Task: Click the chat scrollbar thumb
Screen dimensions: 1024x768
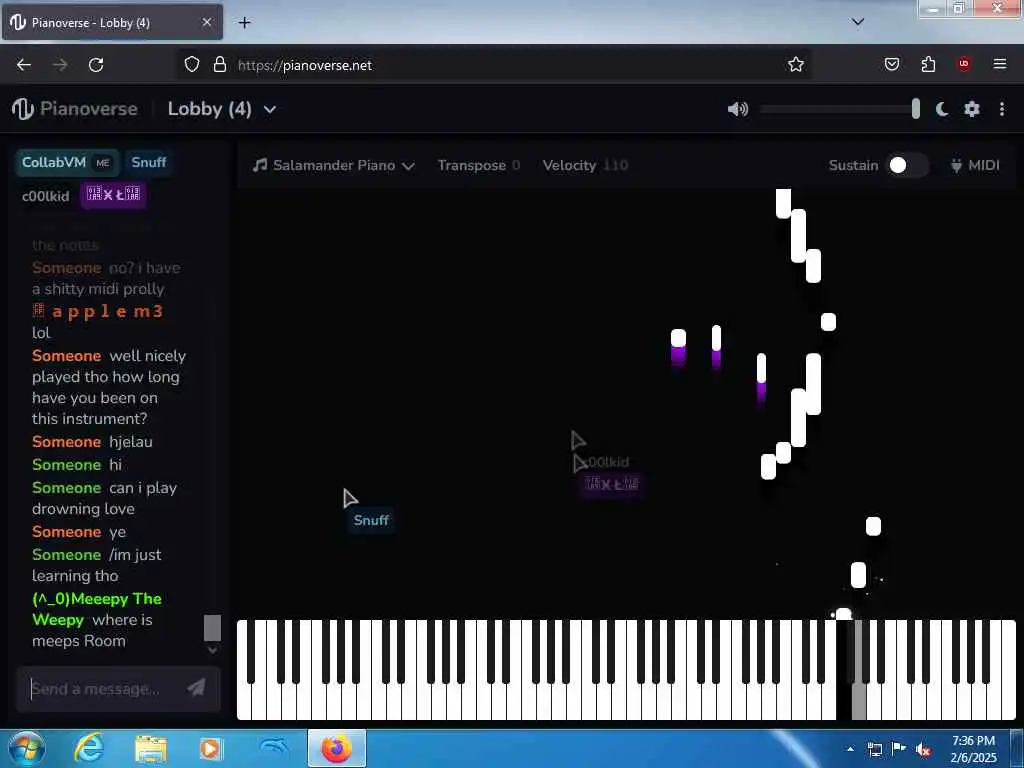Action: coord(212,628)
